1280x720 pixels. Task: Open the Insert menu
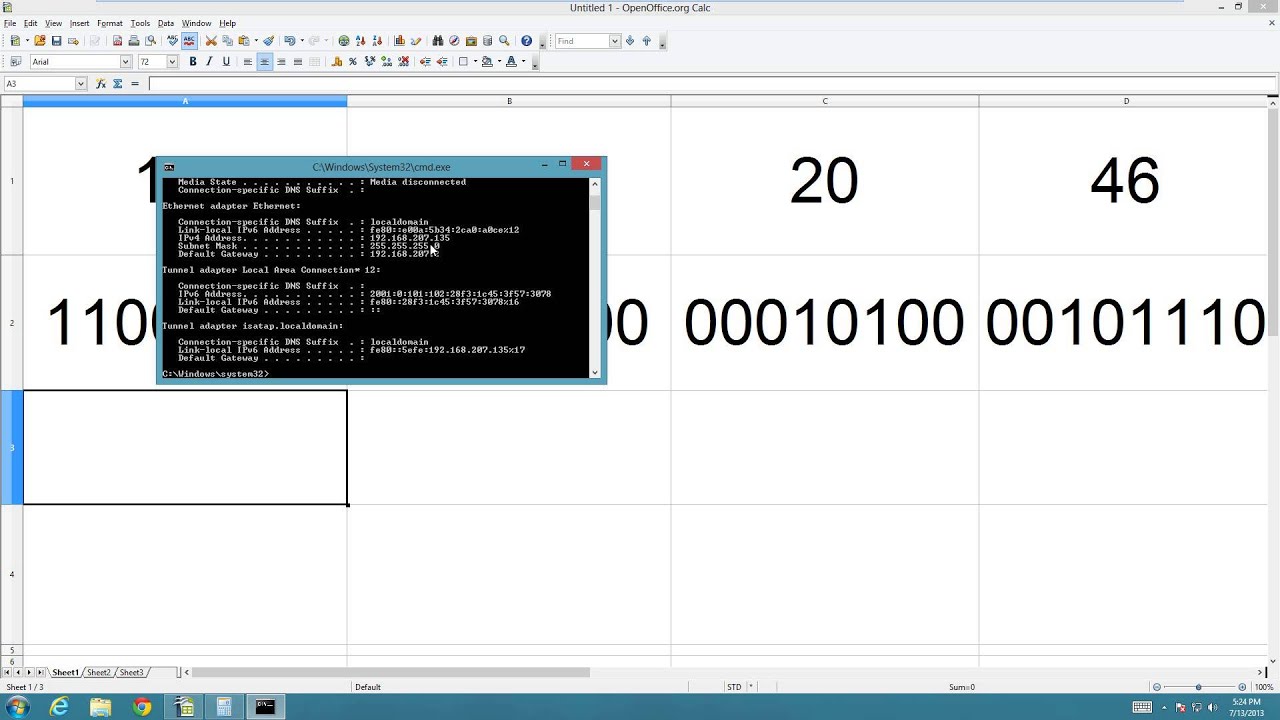click(x=79, y=23)
